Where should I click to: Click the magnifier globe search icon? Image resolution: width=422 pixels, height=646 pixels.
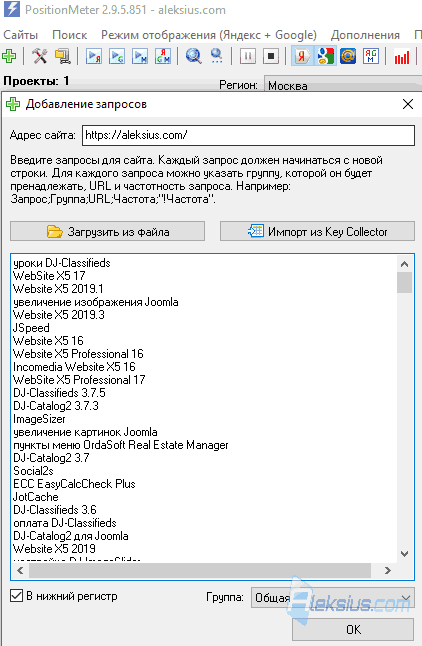coord(193,56)
